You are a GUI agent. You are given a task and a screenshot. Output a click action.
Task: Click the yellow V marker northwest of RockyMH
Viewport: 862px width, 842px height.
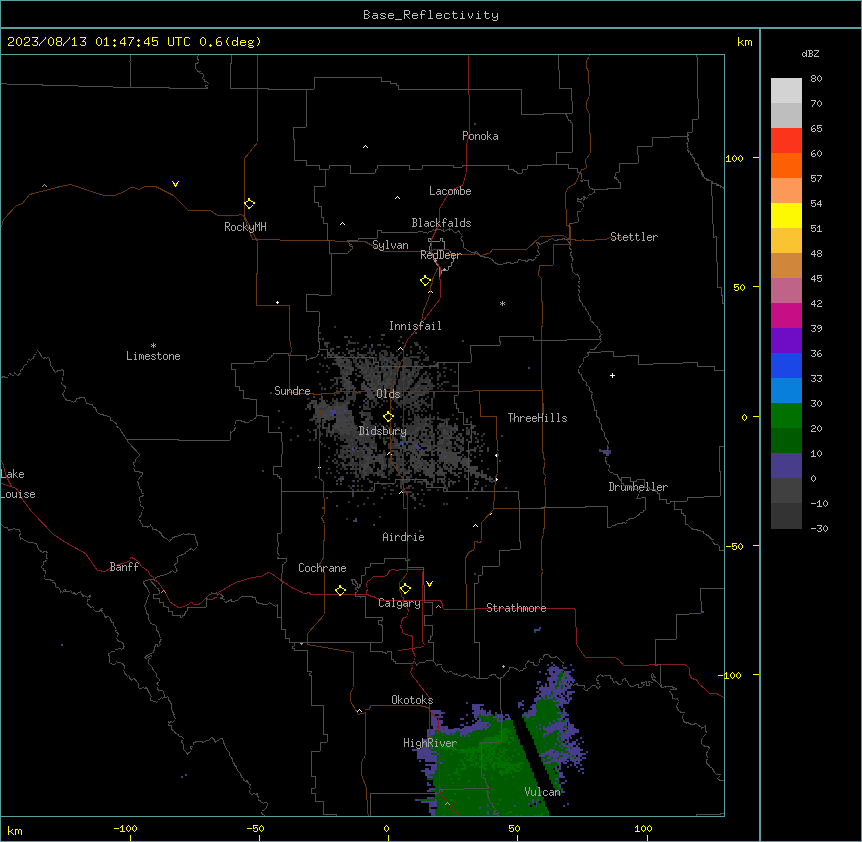[x=175, y=184]
